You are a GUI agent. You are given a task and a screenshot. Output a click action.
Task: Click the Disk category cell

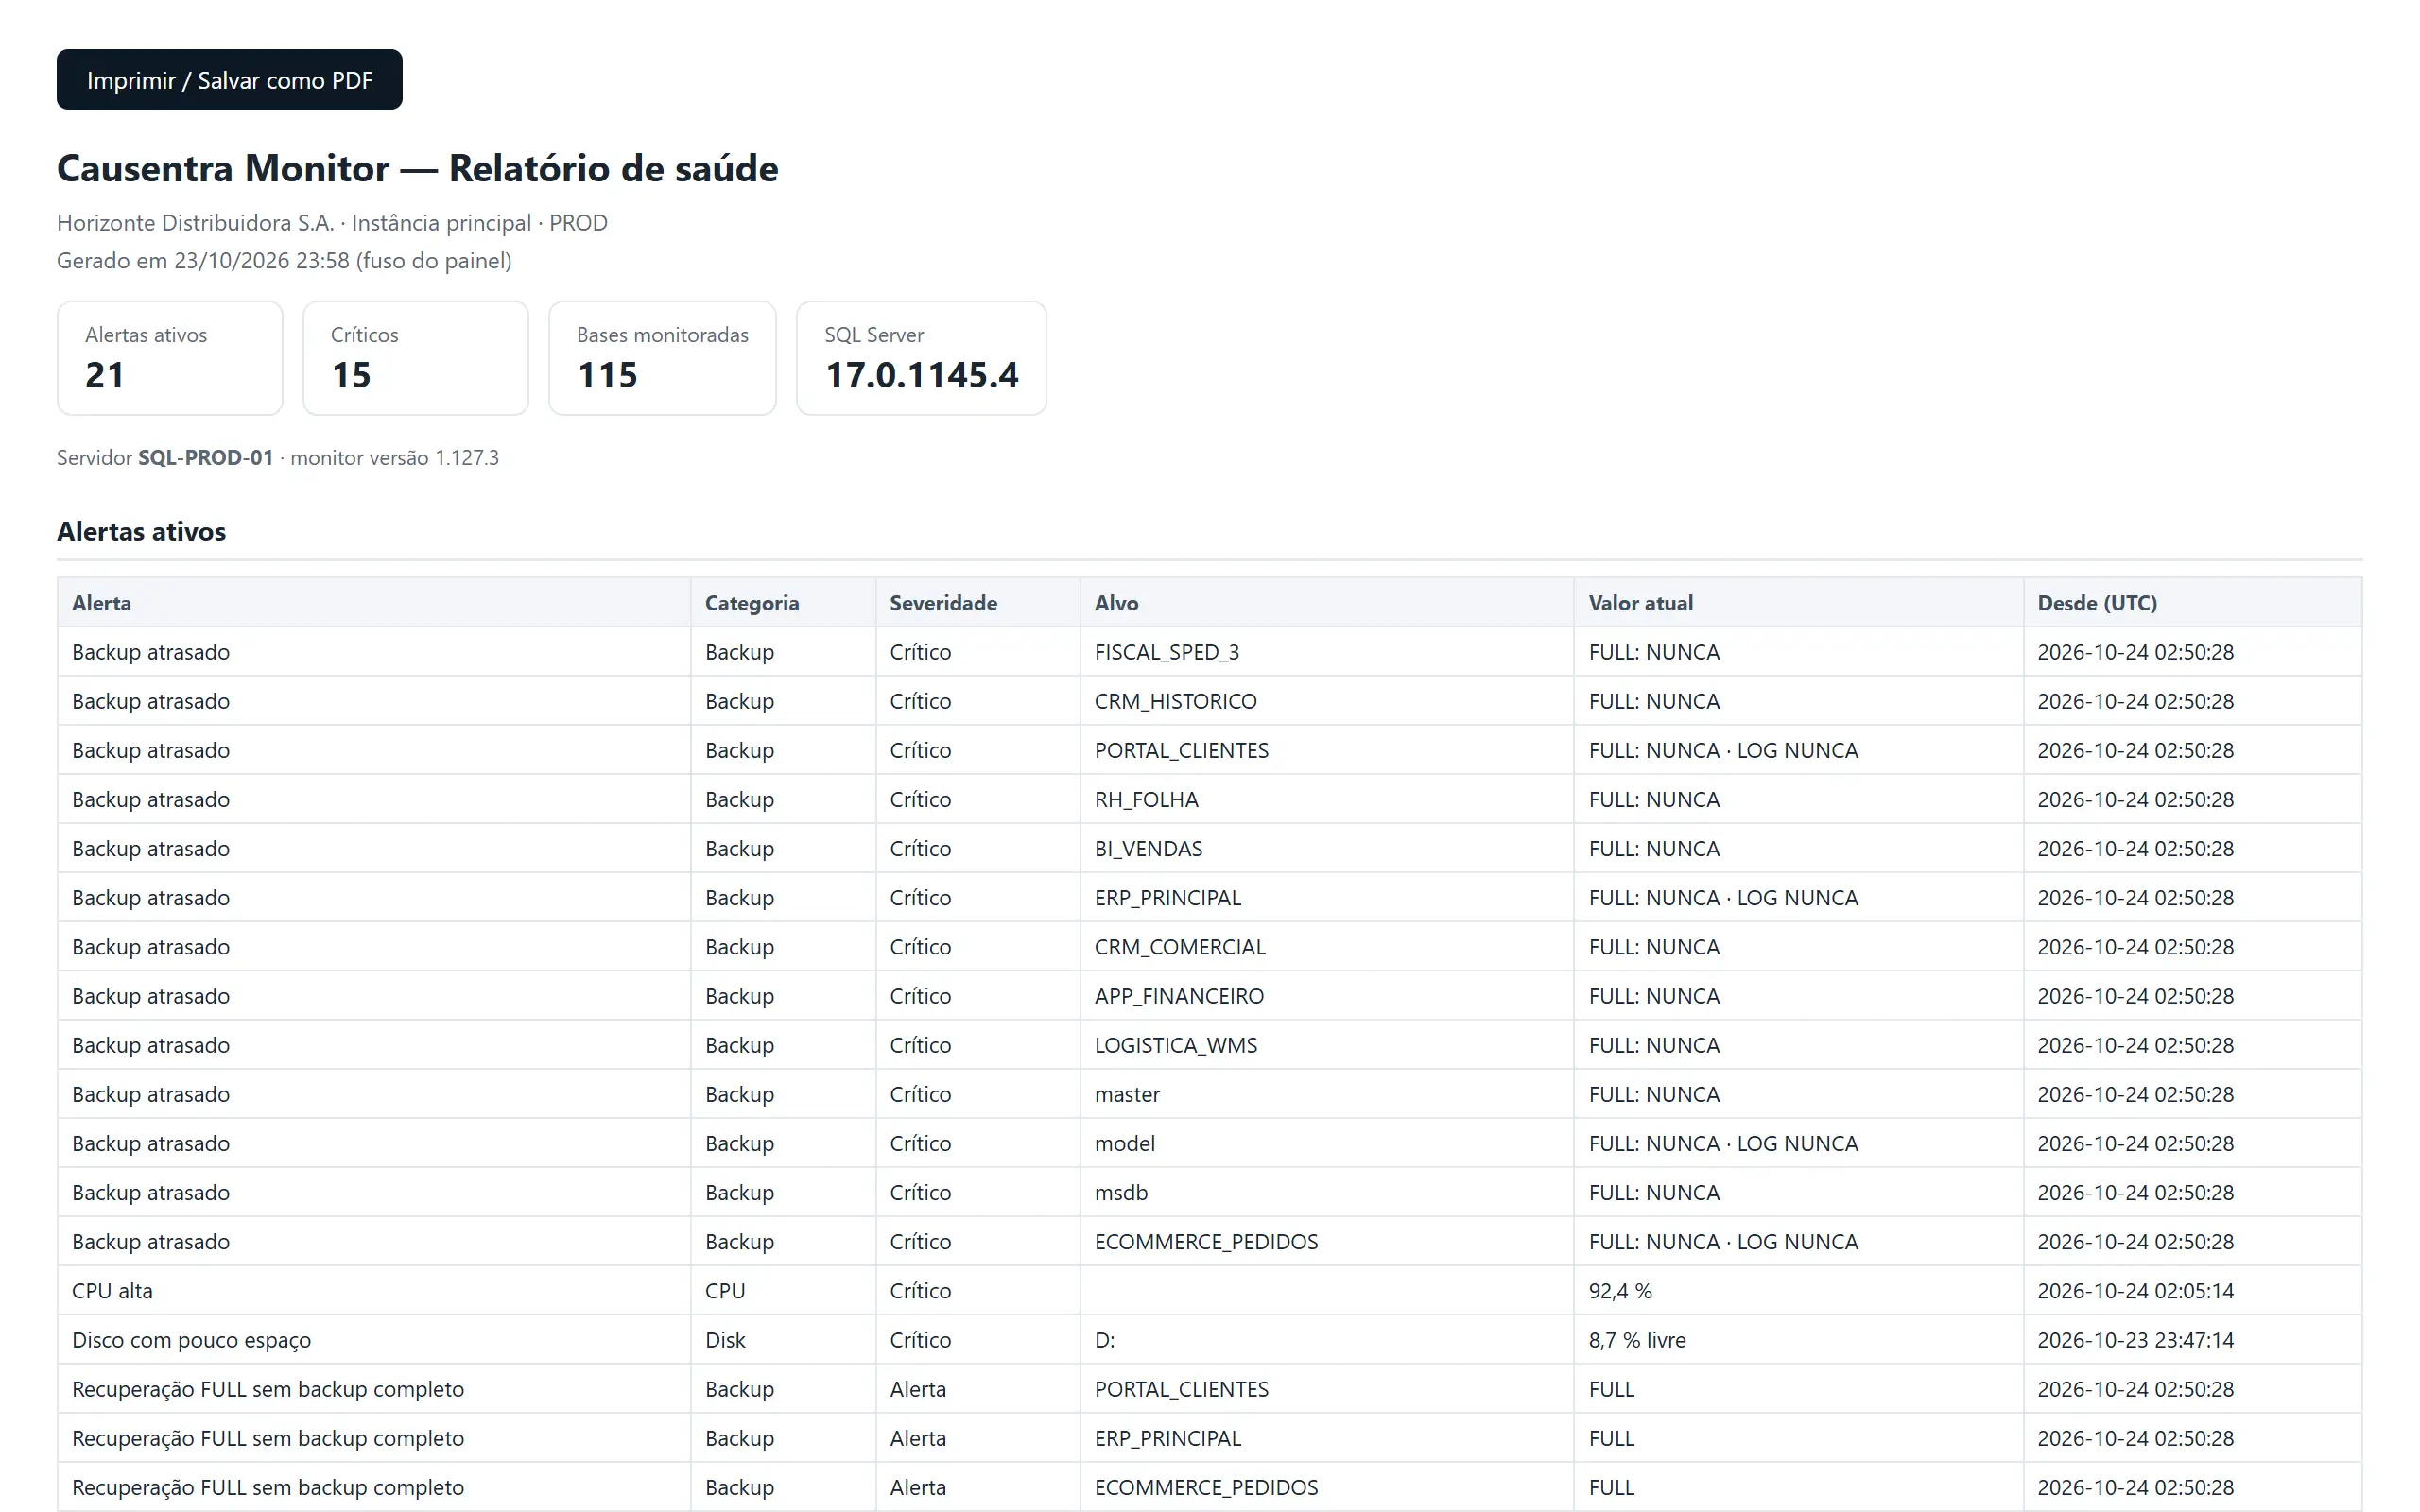point(783,1340)
